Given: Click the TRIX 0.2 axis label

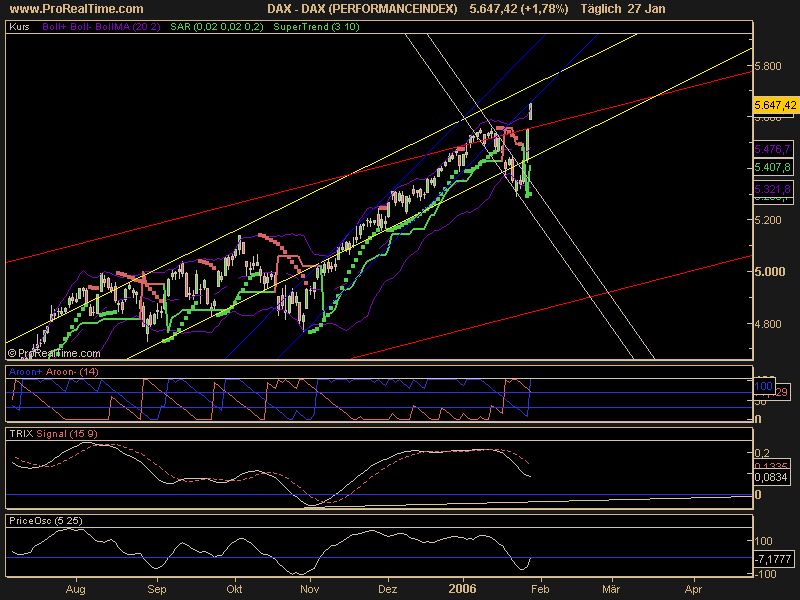Looking at the screenshot, I should click(762, 453).
